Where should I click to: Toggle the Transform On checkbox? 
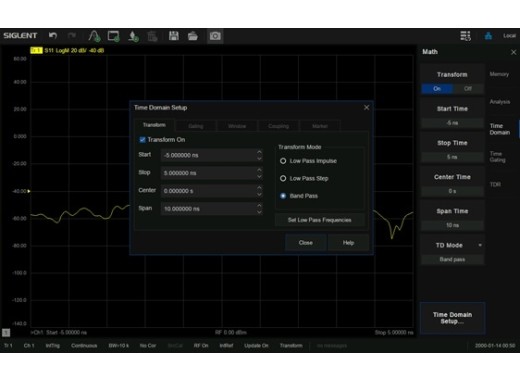click(x=142, y=139)
